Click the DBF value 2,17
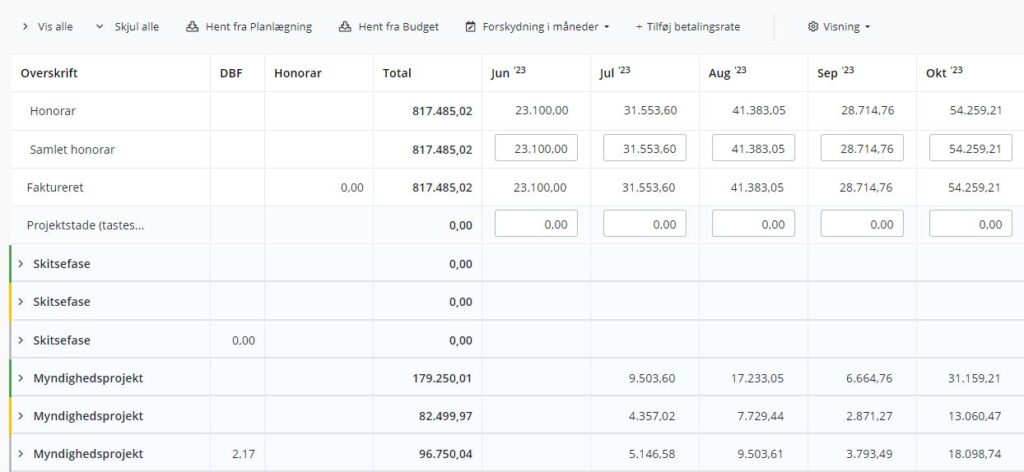The height and width of the screenshot is (472, 1024). (244, 454)
